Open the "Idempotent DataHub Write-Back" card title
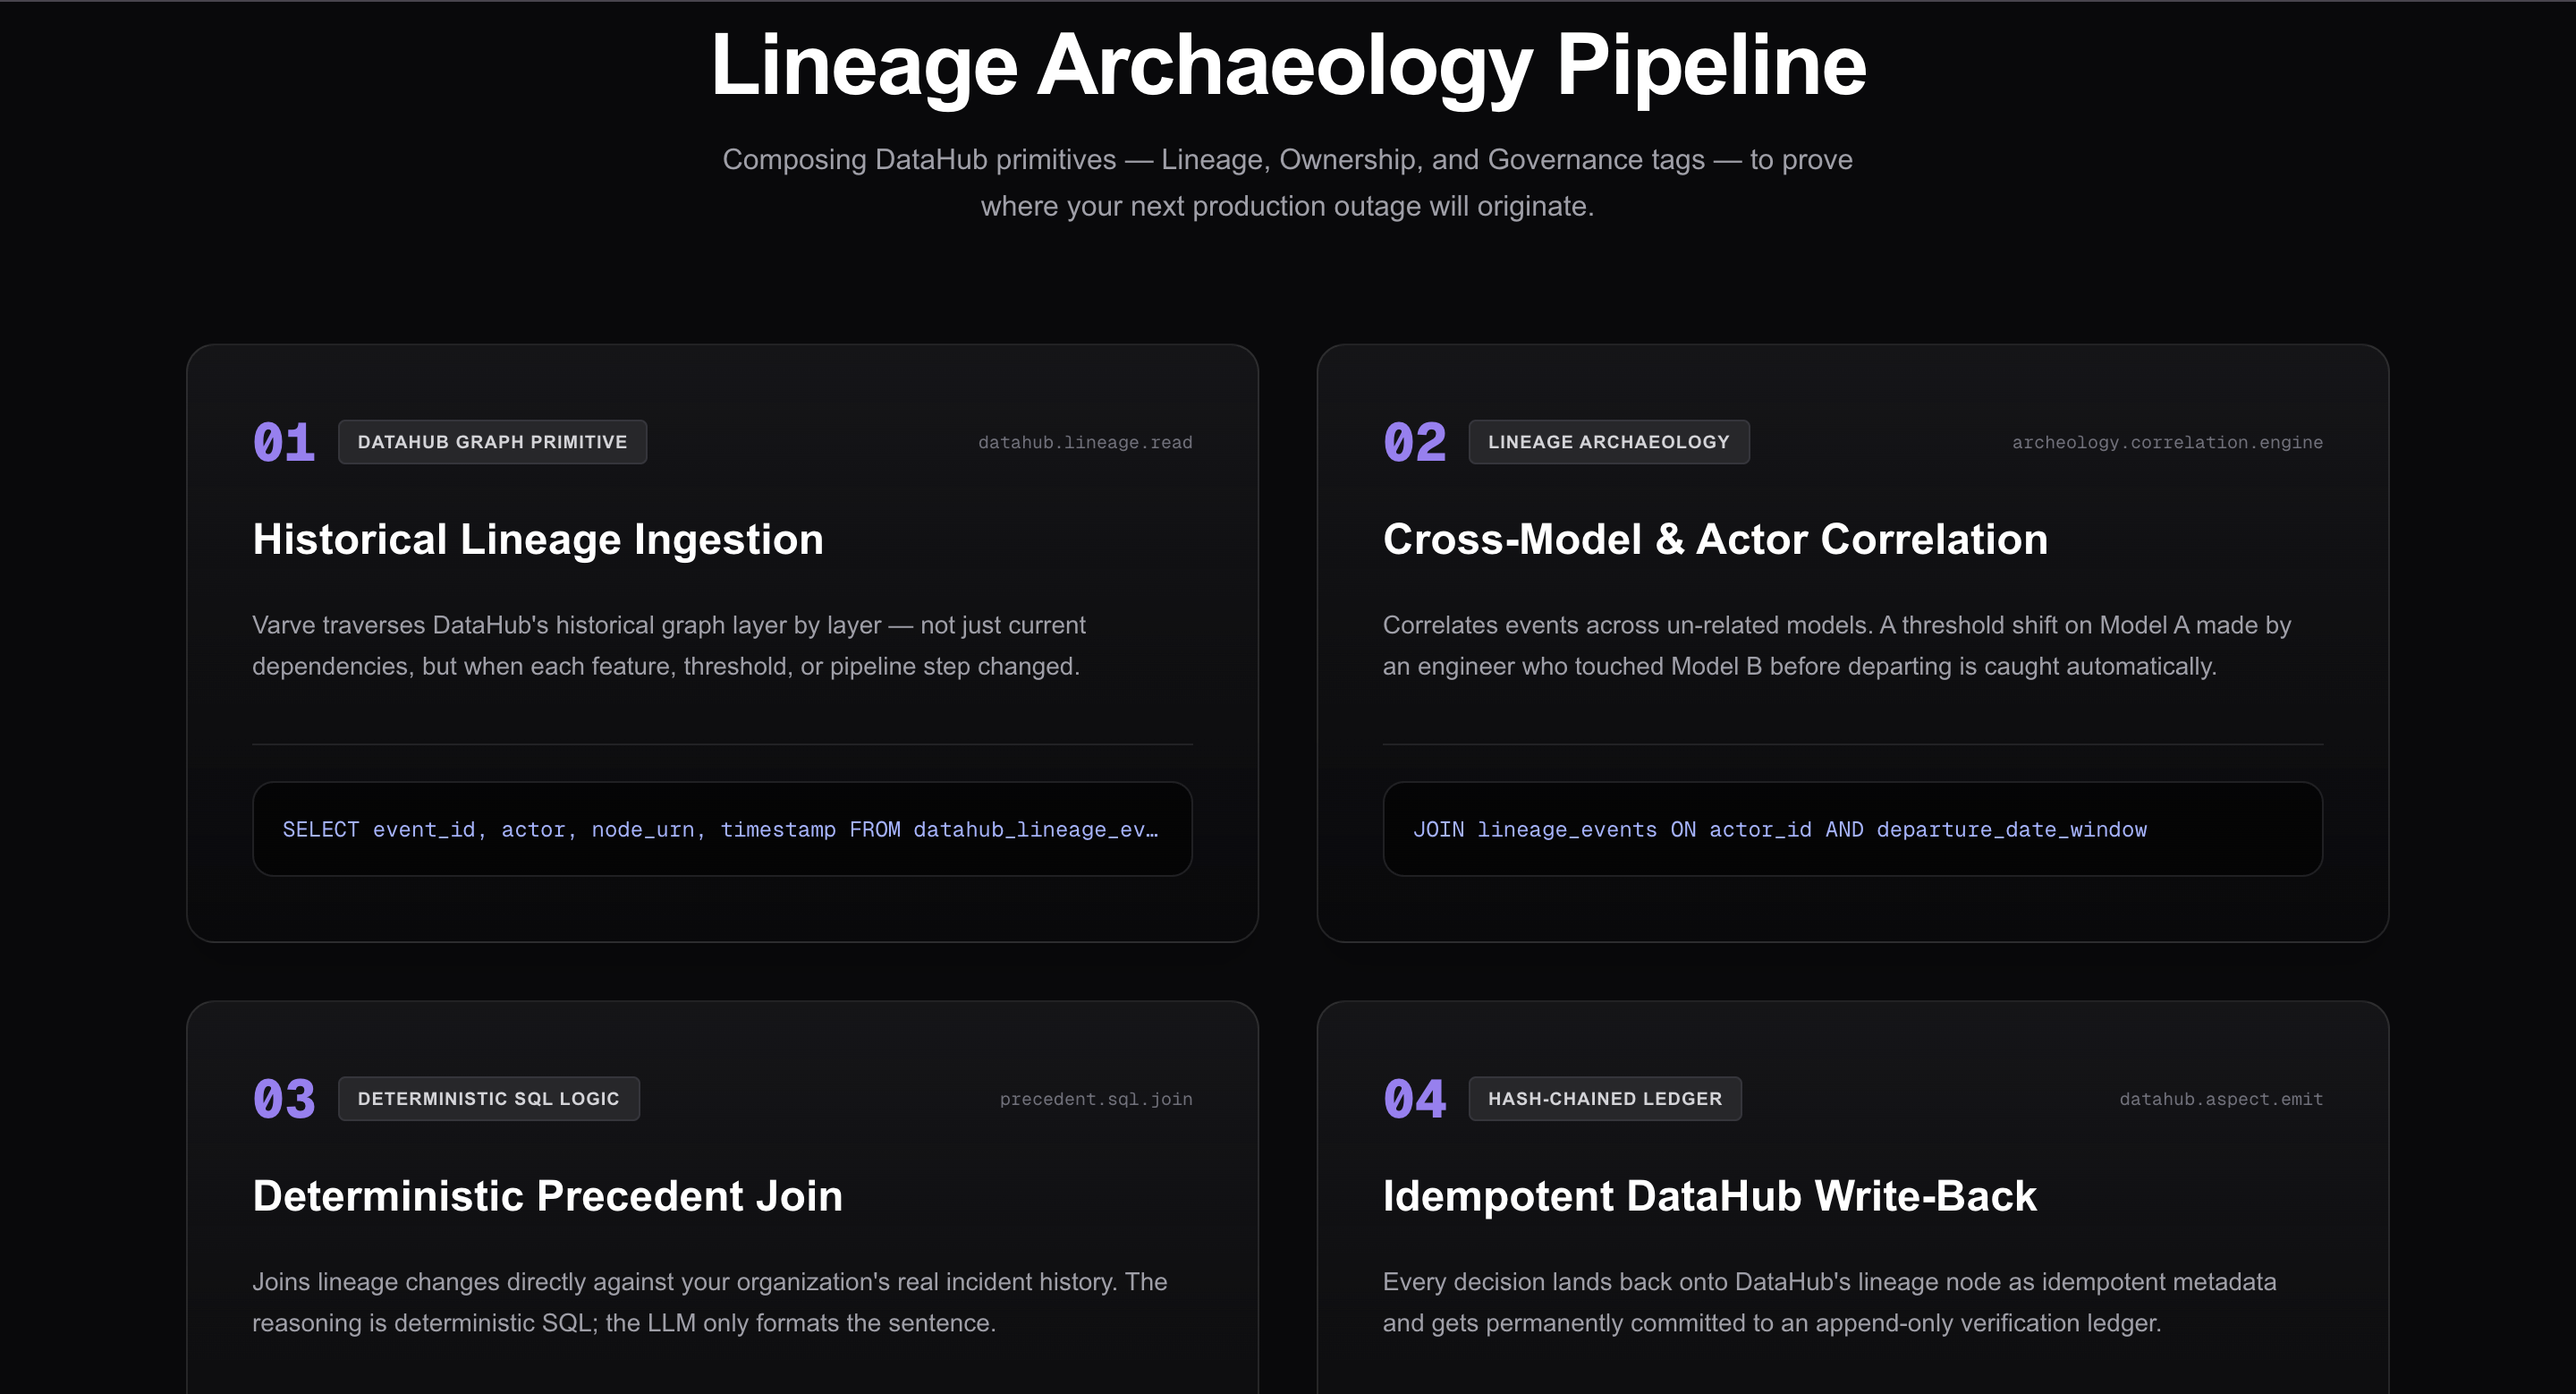The width and height of the screenshot is (2576, 1394). (x=1710, y=1196)
